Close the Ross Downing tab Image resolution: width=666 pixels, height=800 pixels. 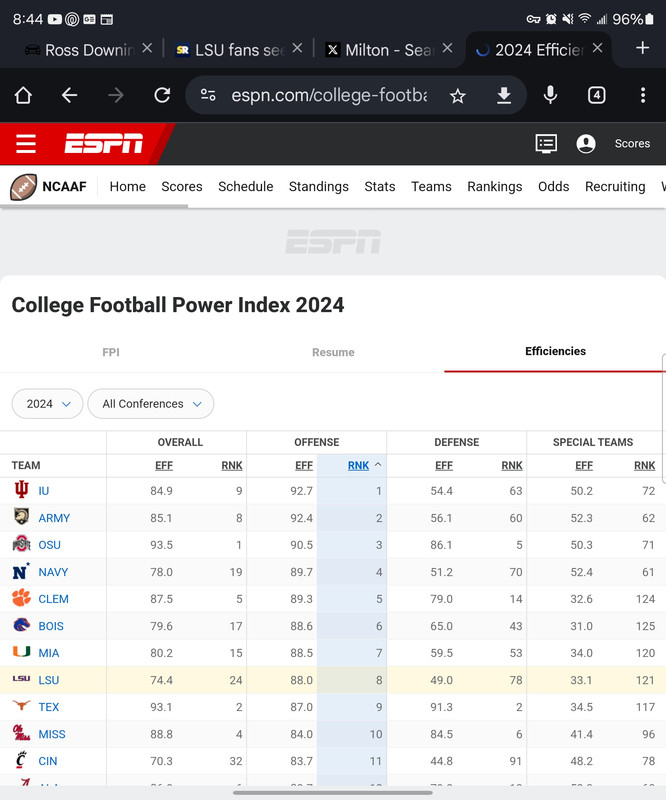point(147,48)
